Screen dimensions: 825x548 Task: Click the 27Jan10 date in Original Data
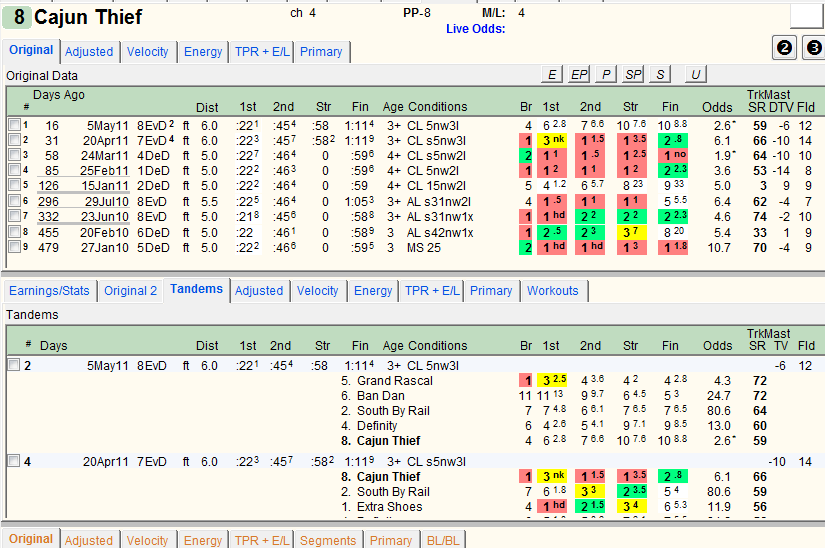point(104,248)
